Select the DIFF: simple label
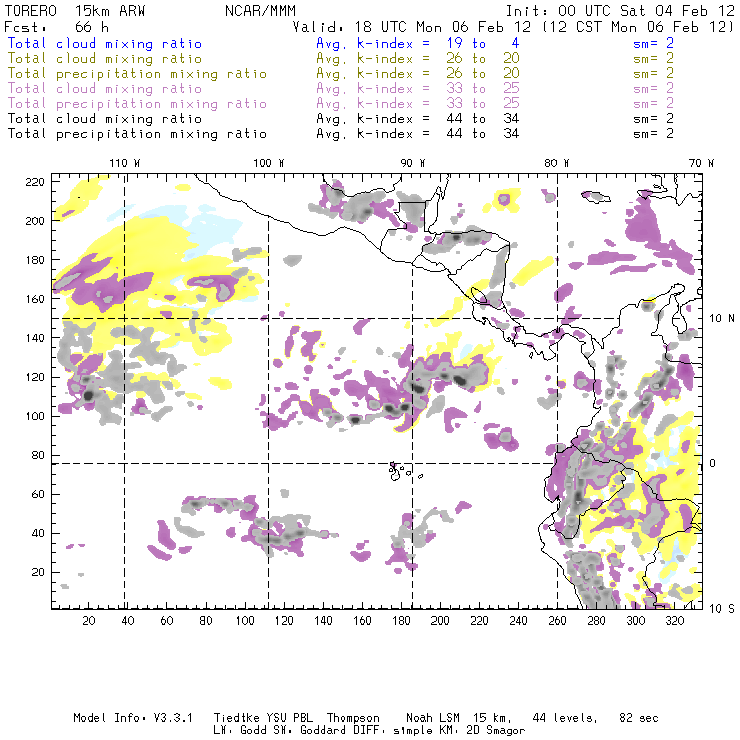 (x=390, y=731)
